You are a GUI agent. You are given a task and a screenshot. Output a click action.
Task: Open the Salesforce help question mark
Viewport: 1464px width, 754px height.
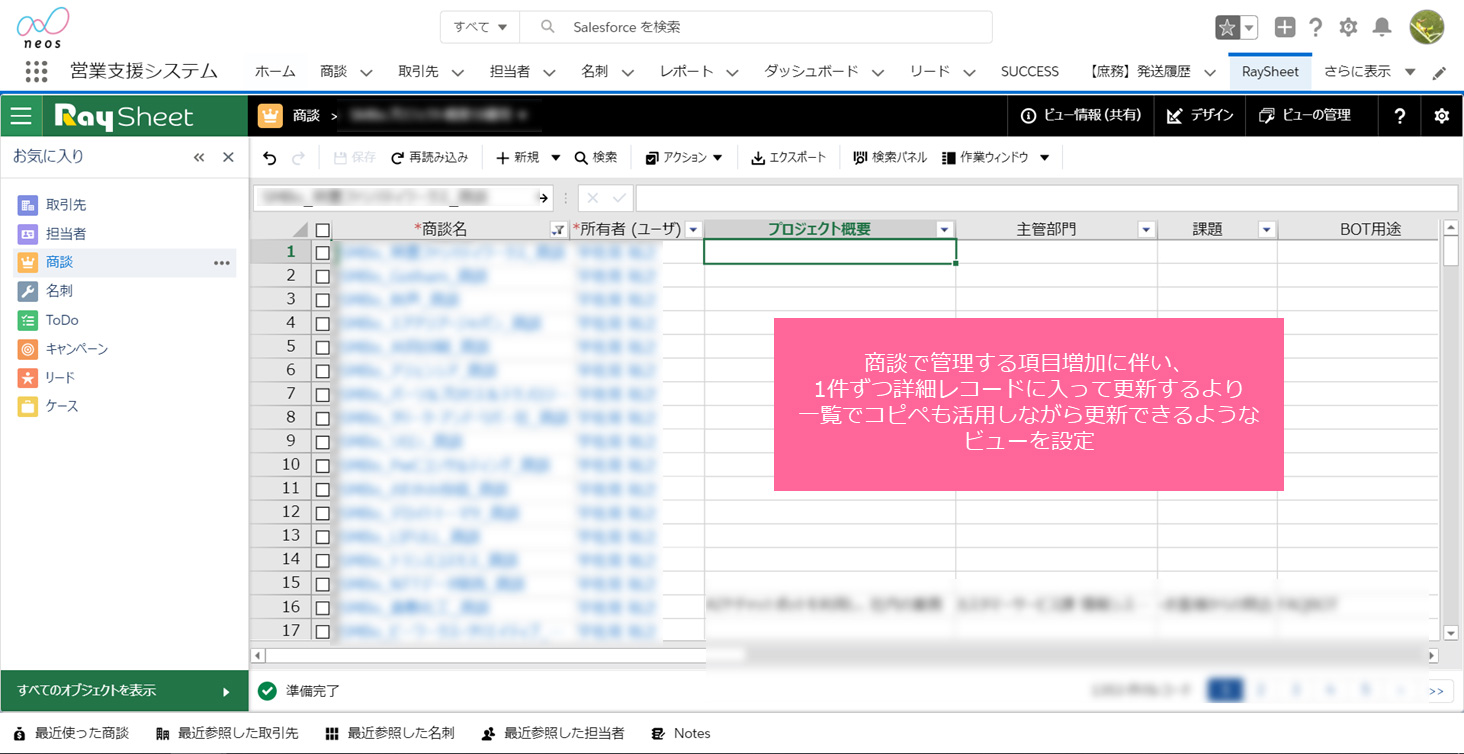(1316, 28)
